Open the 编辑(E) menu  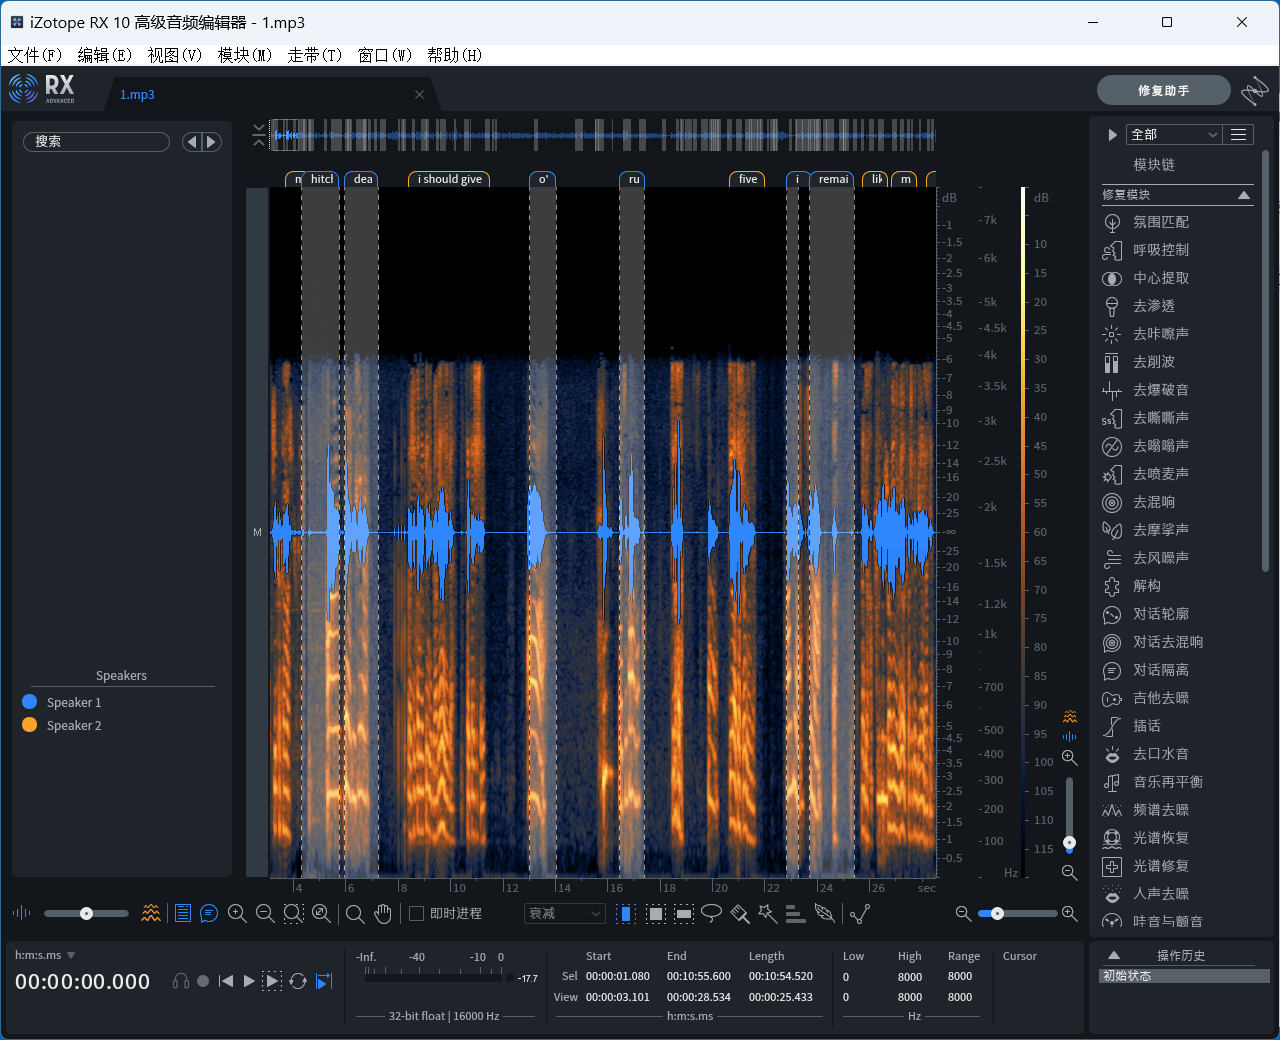(x=105, y=55)
